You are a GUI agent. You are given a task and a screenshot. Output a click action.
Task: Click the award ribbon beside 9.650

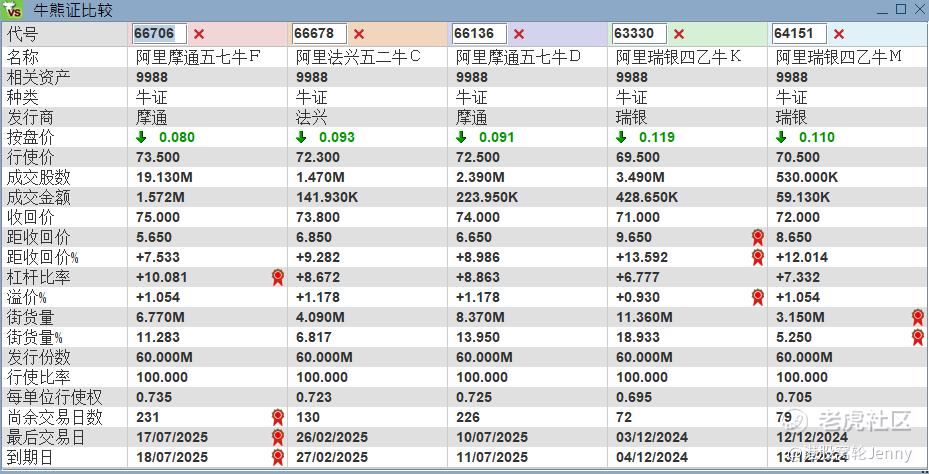[758, 238]
